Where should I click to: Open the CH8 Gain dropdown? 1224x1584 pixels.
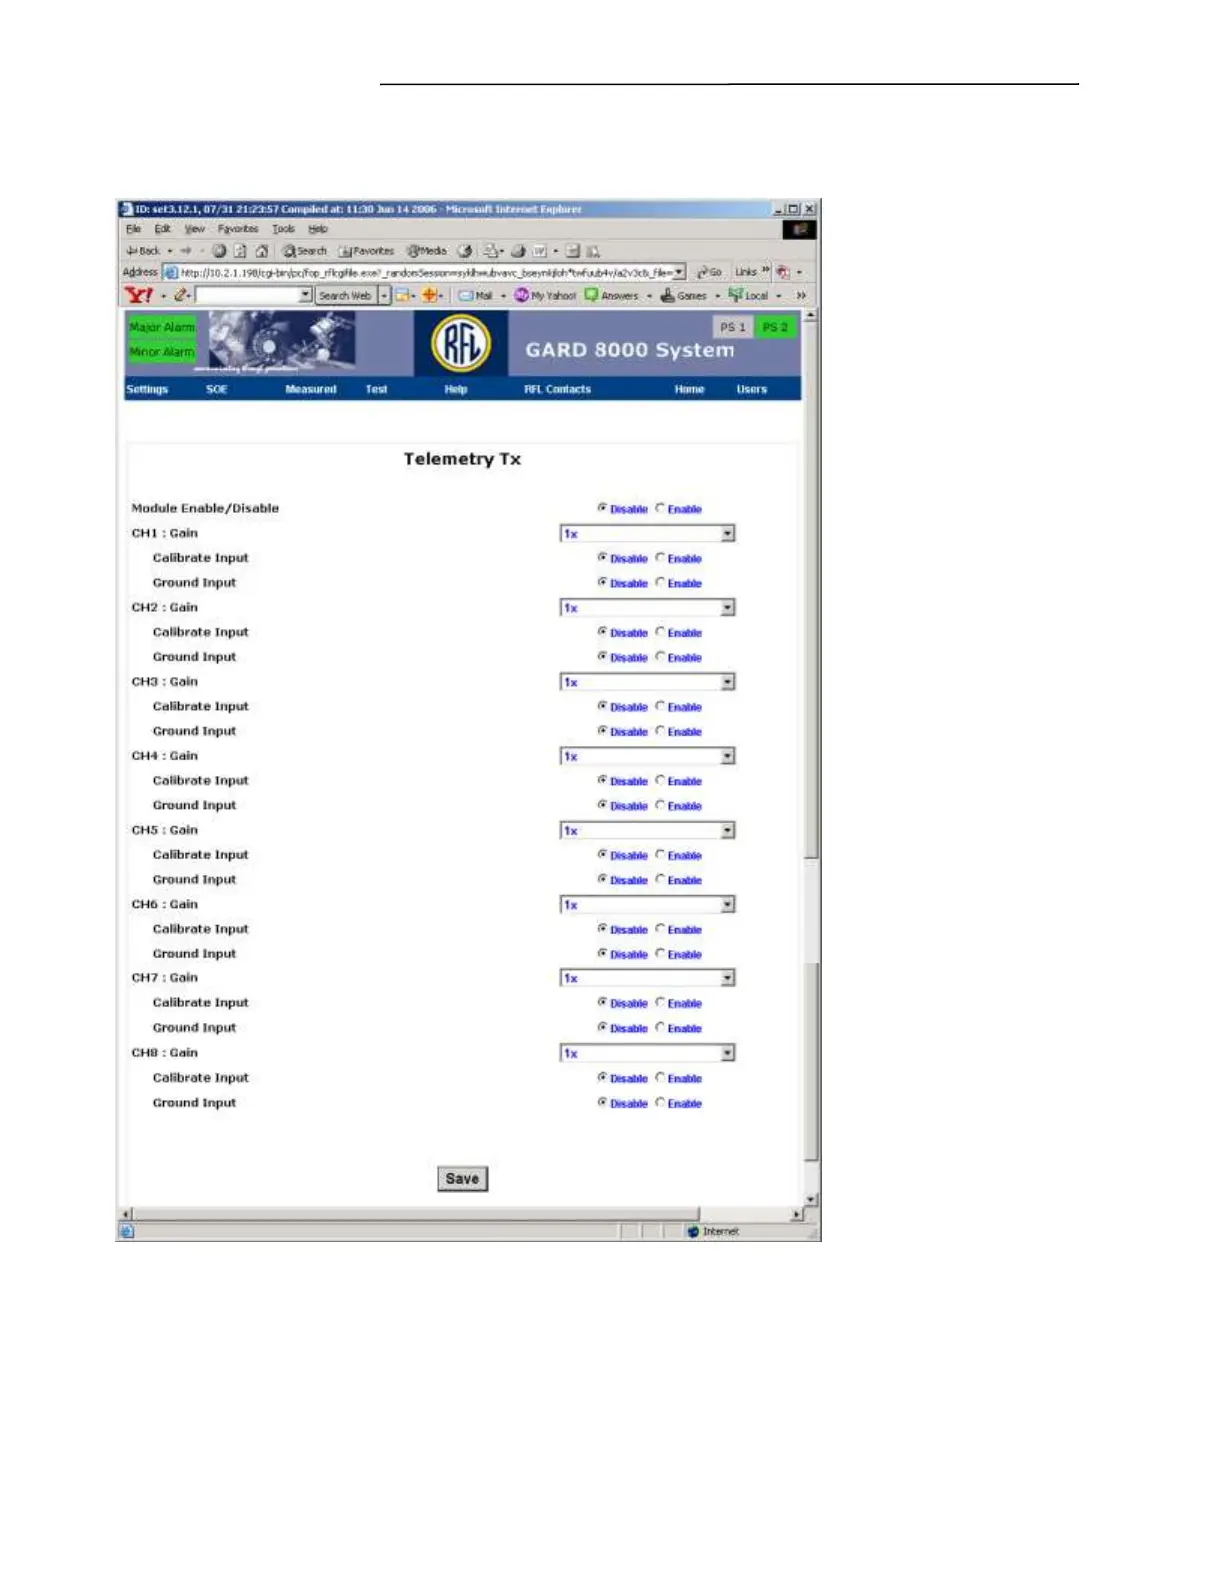(647, 1053)
